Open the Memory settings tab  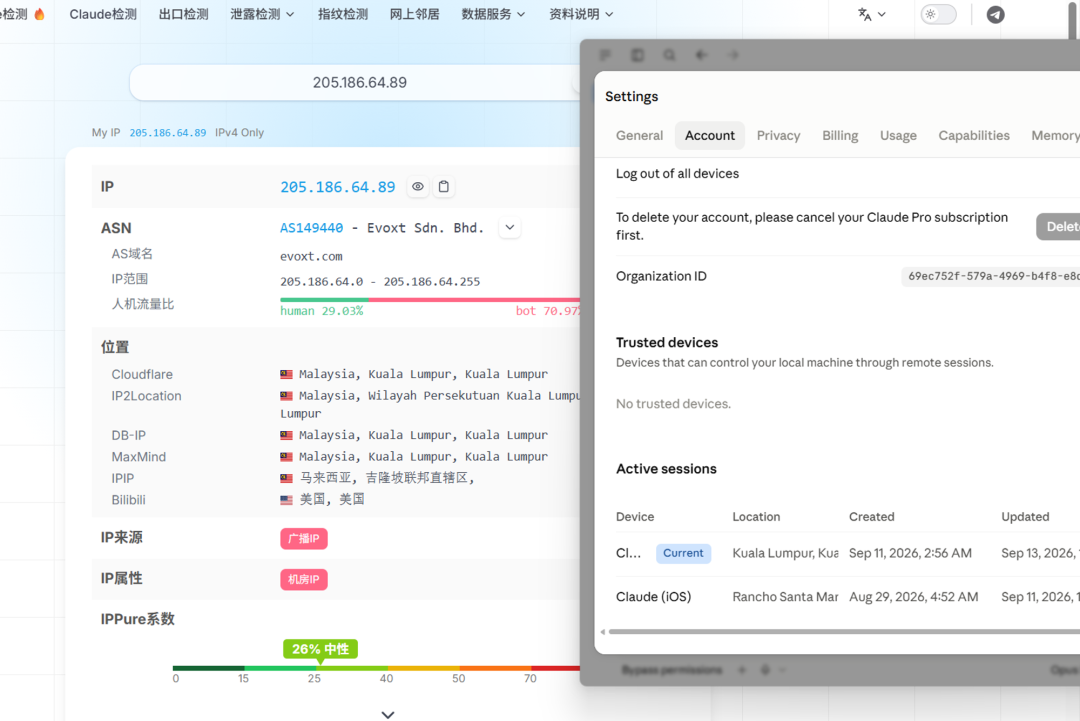[x=1054, y=136]
